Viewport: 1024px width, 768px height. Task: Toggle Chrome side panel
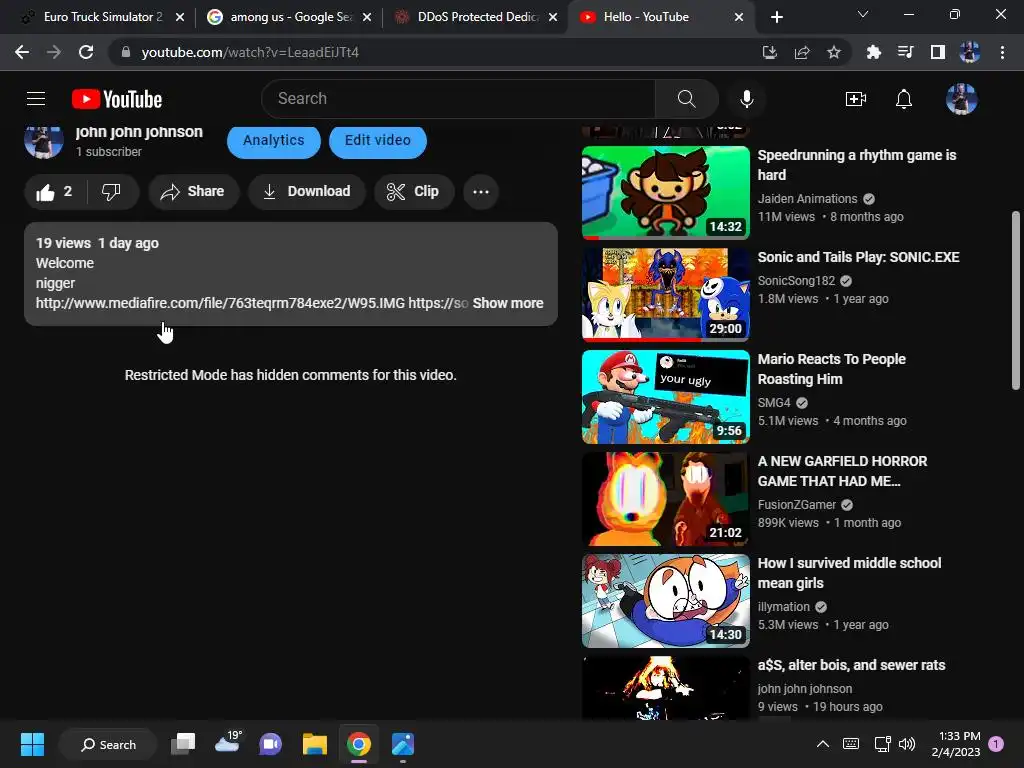point(938,52)
